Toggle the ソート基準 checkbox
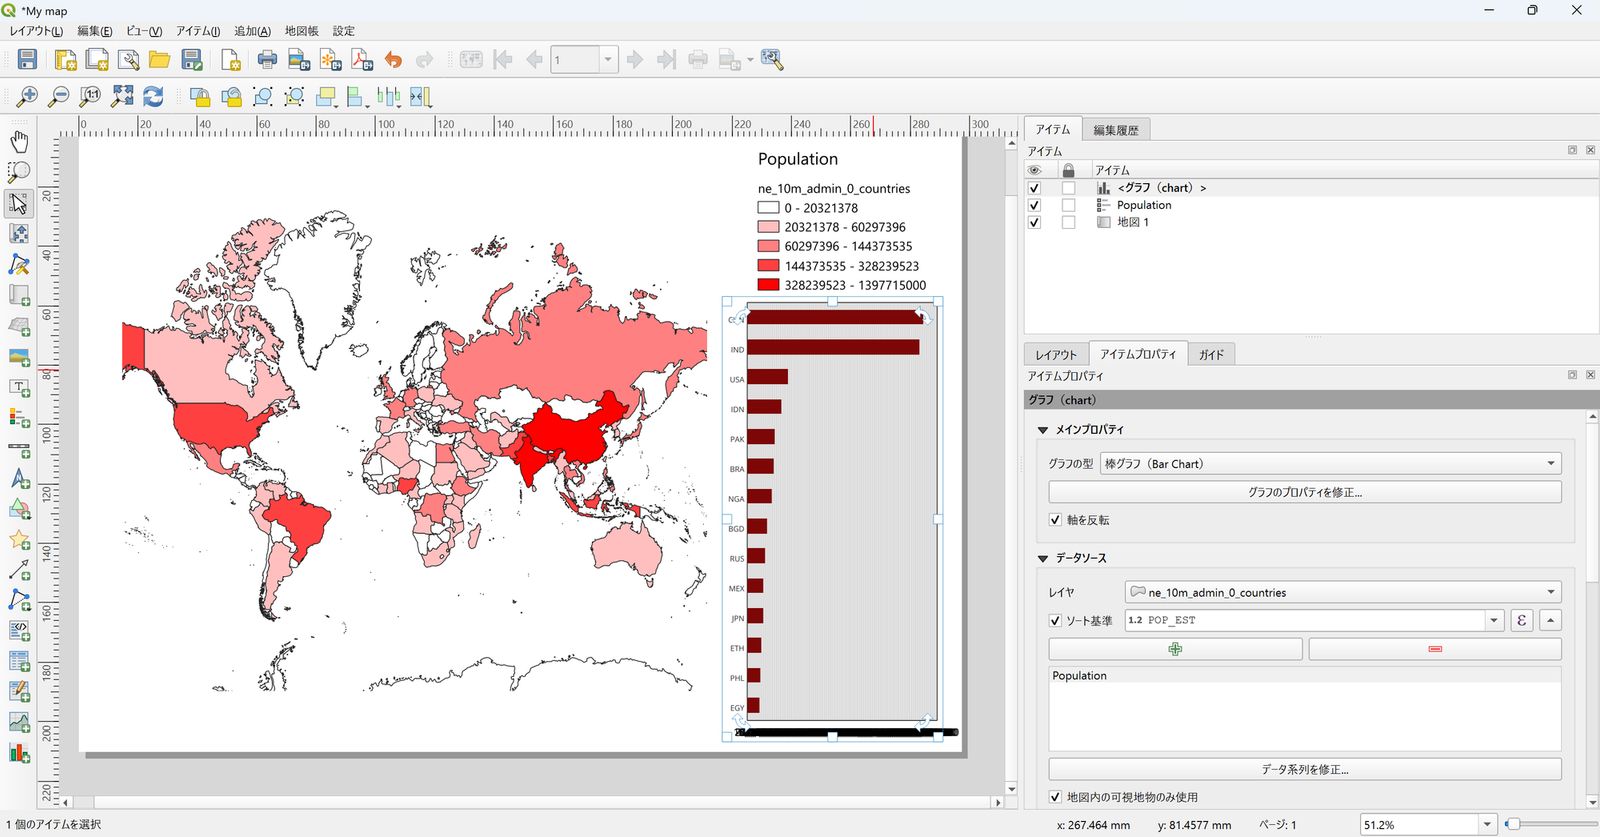Screen dimensions: 1600x837 [x=1055, y=621]
